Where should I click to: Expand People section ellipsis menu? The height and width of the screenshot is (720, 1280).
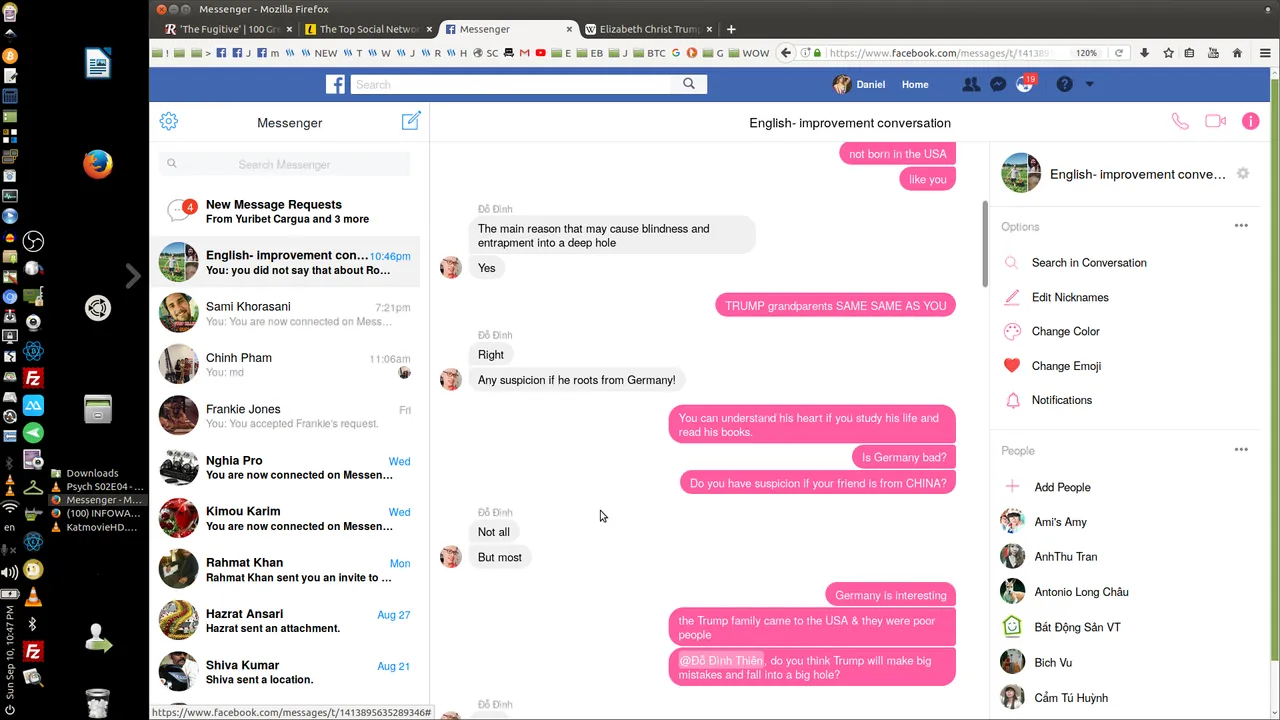point(1241,450)
